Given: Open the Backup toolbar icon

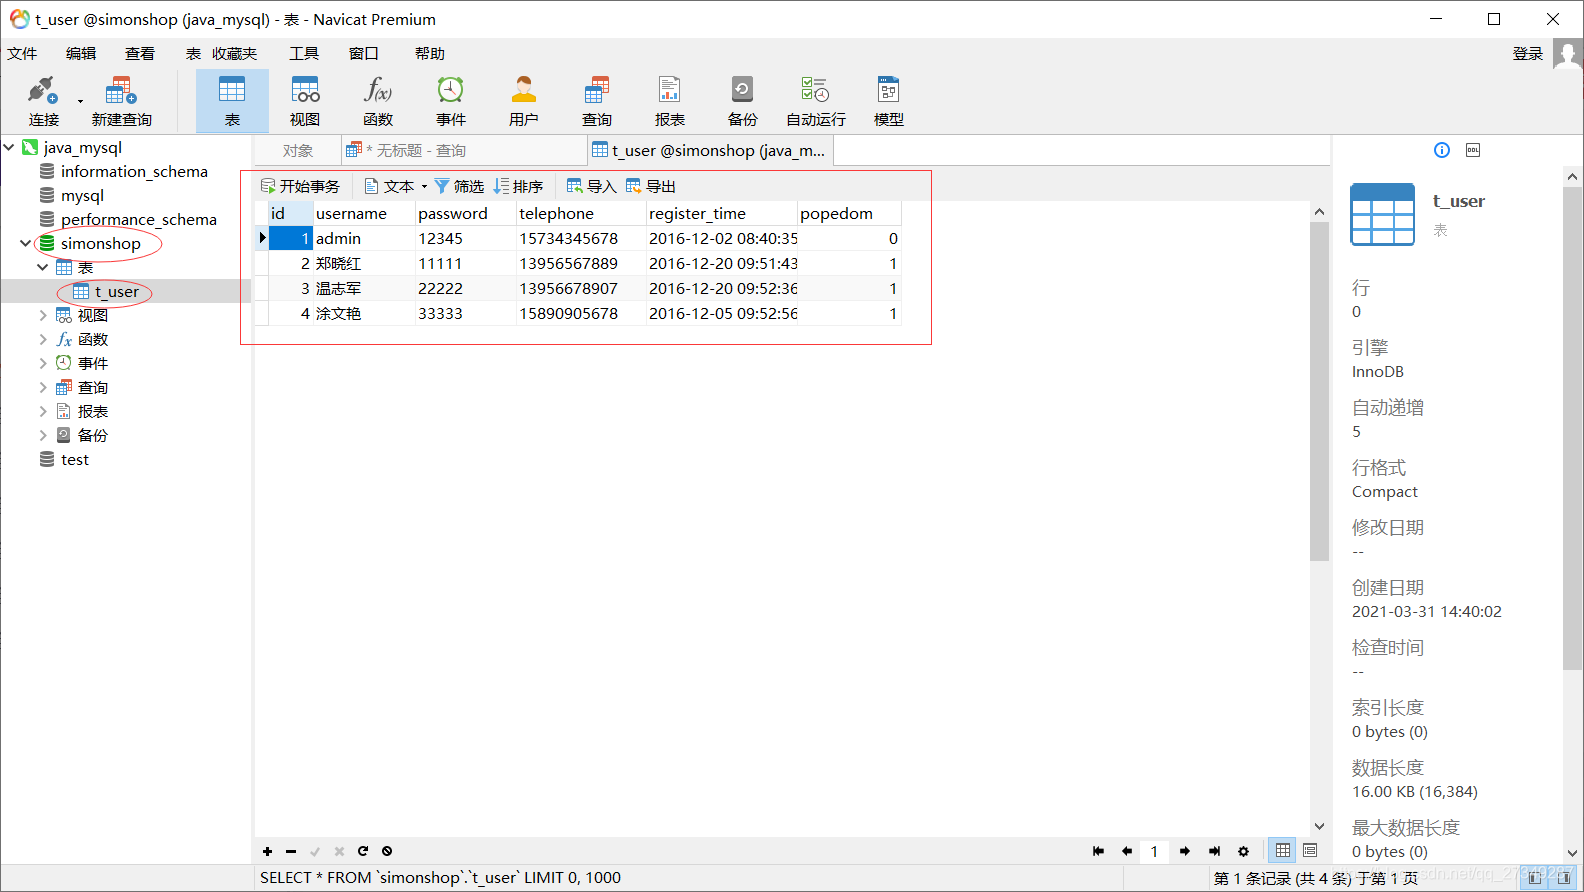Looking at the screenshot, I should (x=743, y=101).
